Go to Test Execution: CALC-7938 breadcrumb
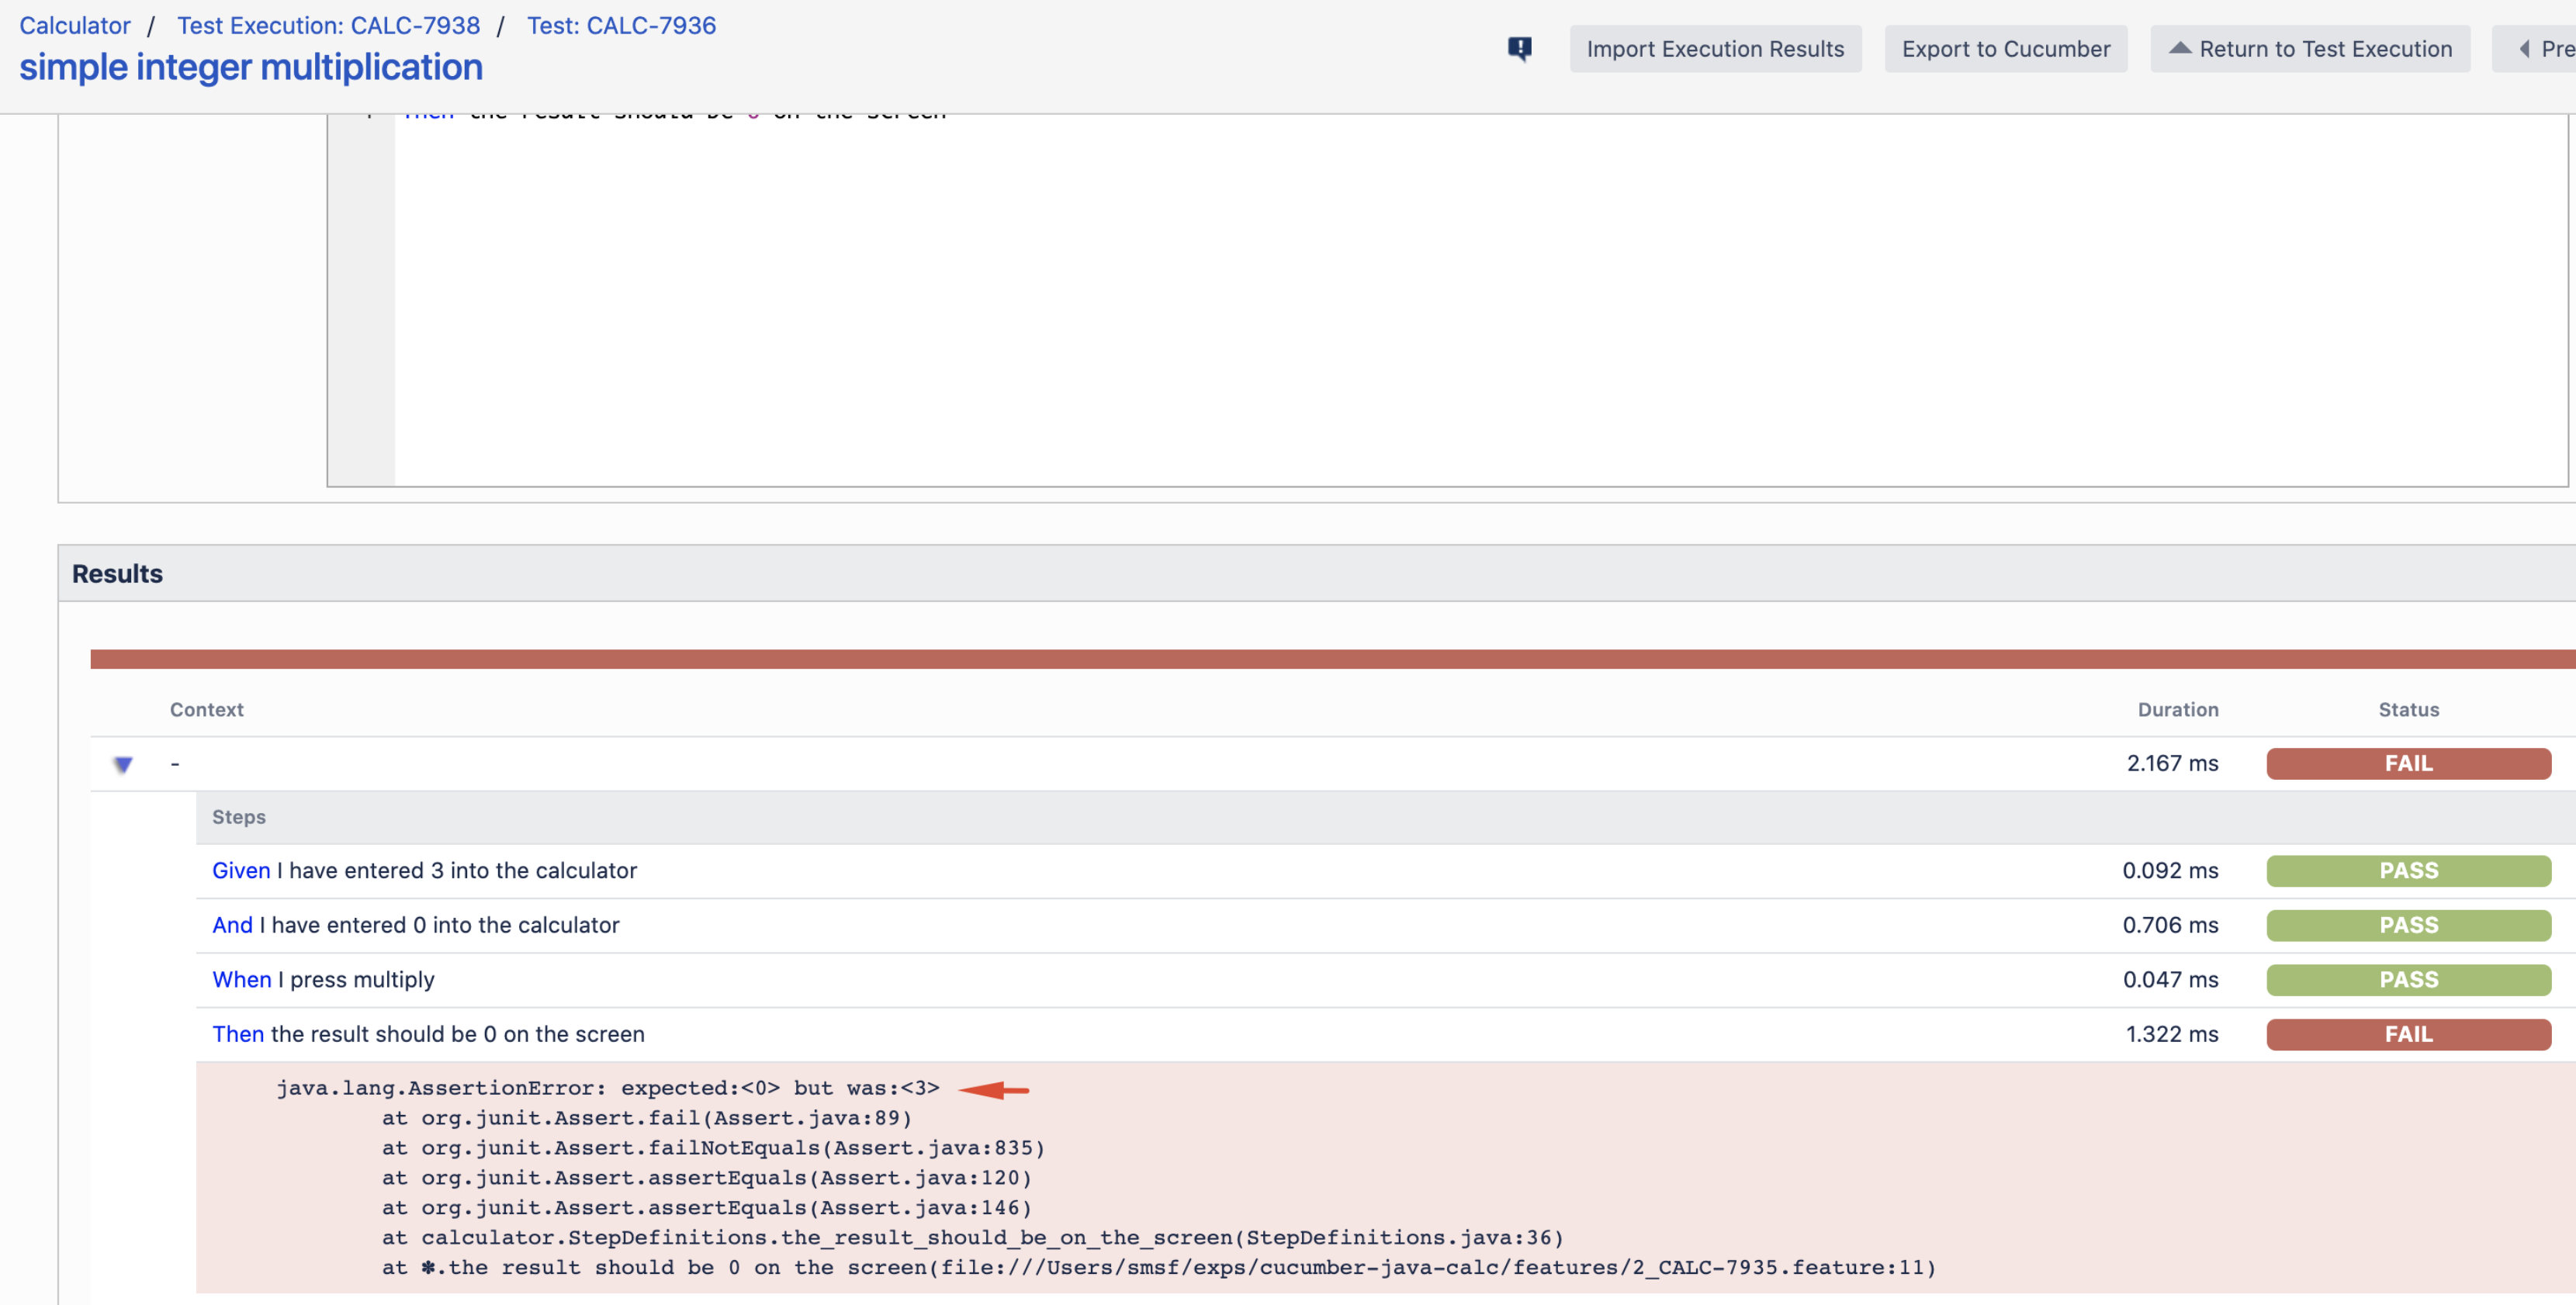 [x=328, y=25]
